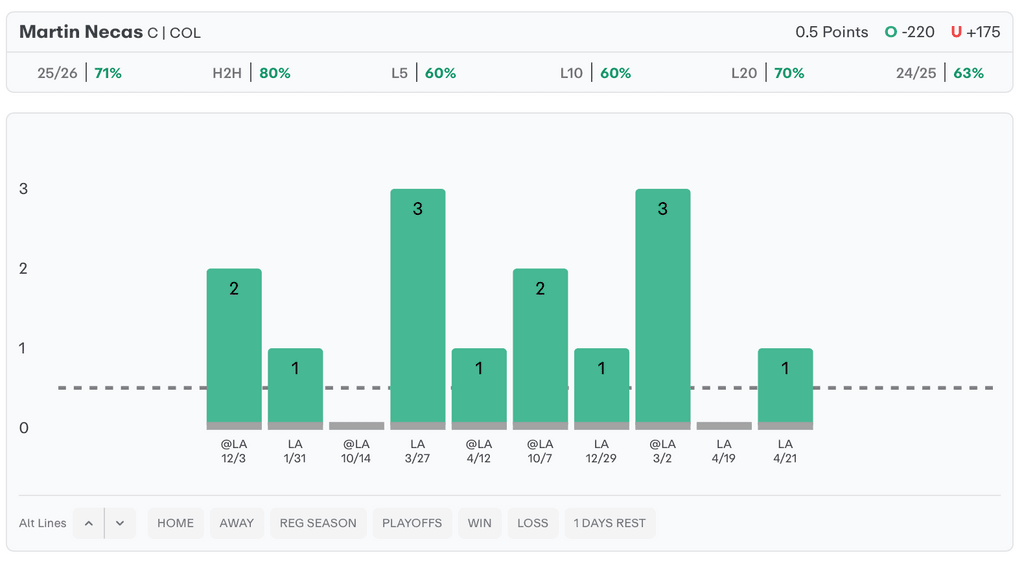Viewport: 1024px width, 563px height.
Task: Open the L10 hit rate tab
Action: coord(595,73)
